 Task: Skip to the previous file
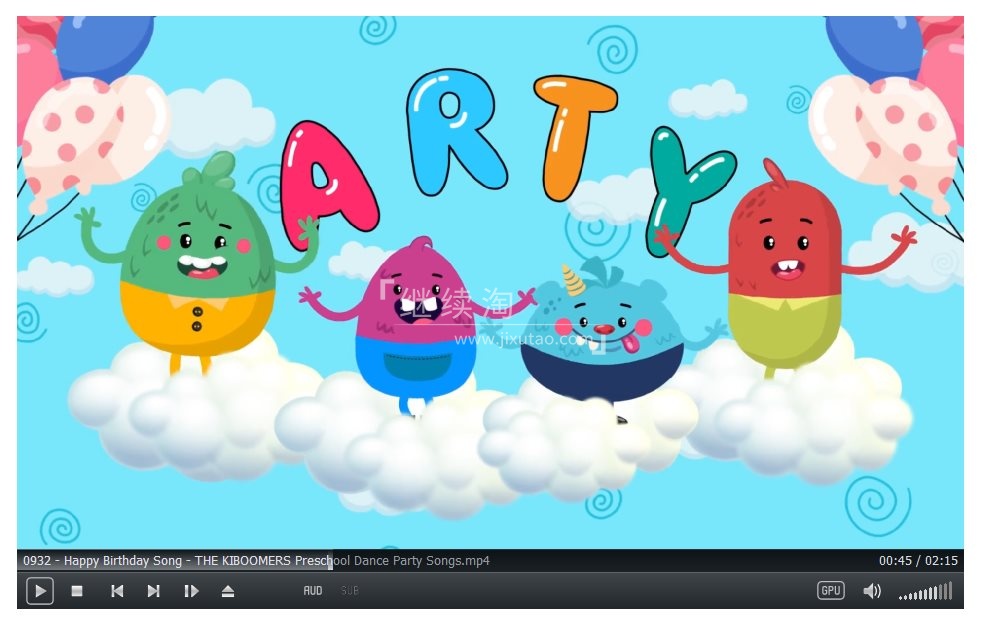117,591
